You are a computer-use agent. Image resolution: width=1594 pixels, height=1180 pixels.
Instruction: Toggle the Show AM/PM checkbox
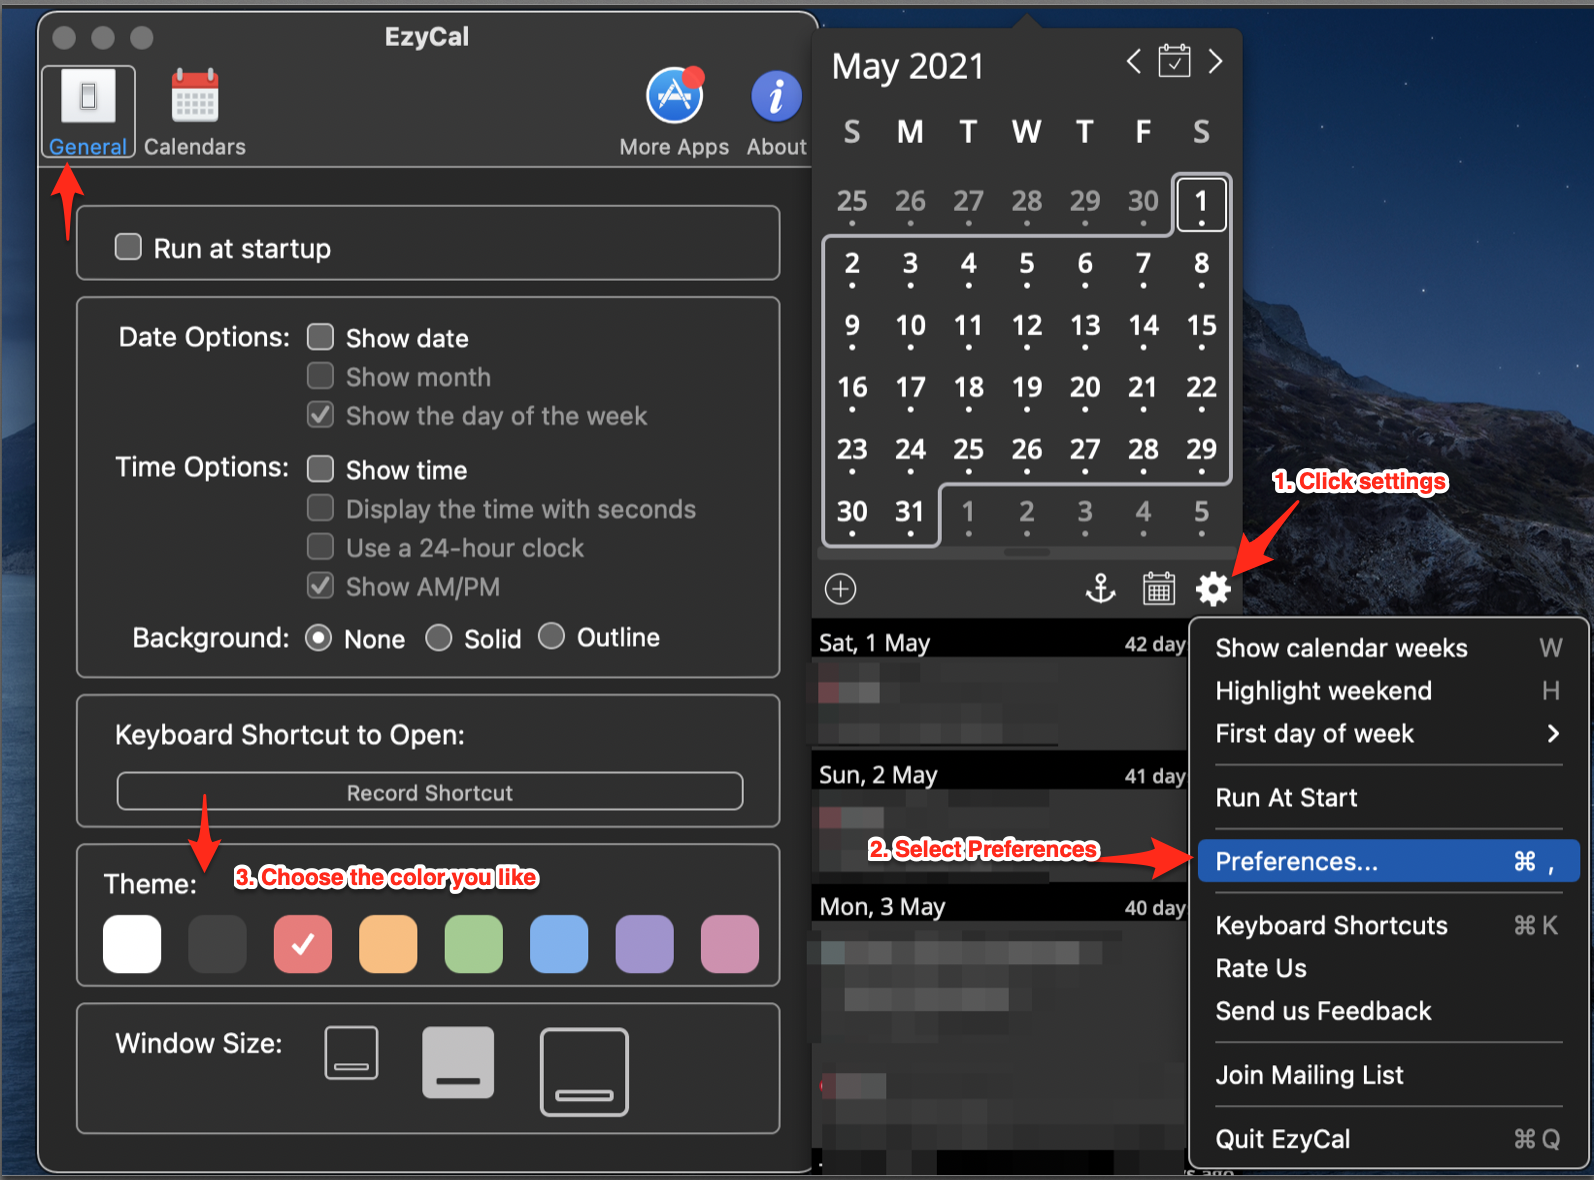(x=320, y=586)
